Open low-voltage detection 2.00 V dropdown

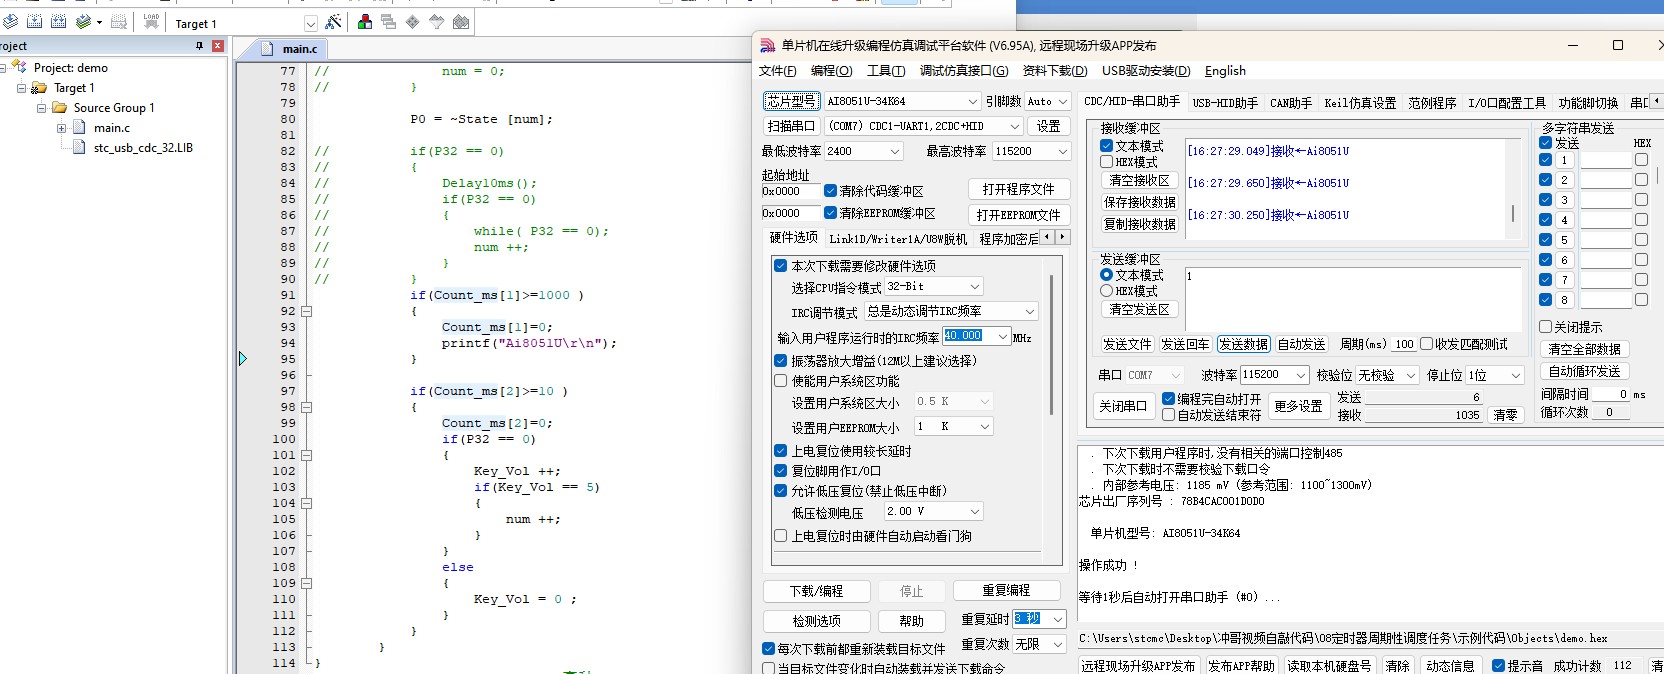975,511
